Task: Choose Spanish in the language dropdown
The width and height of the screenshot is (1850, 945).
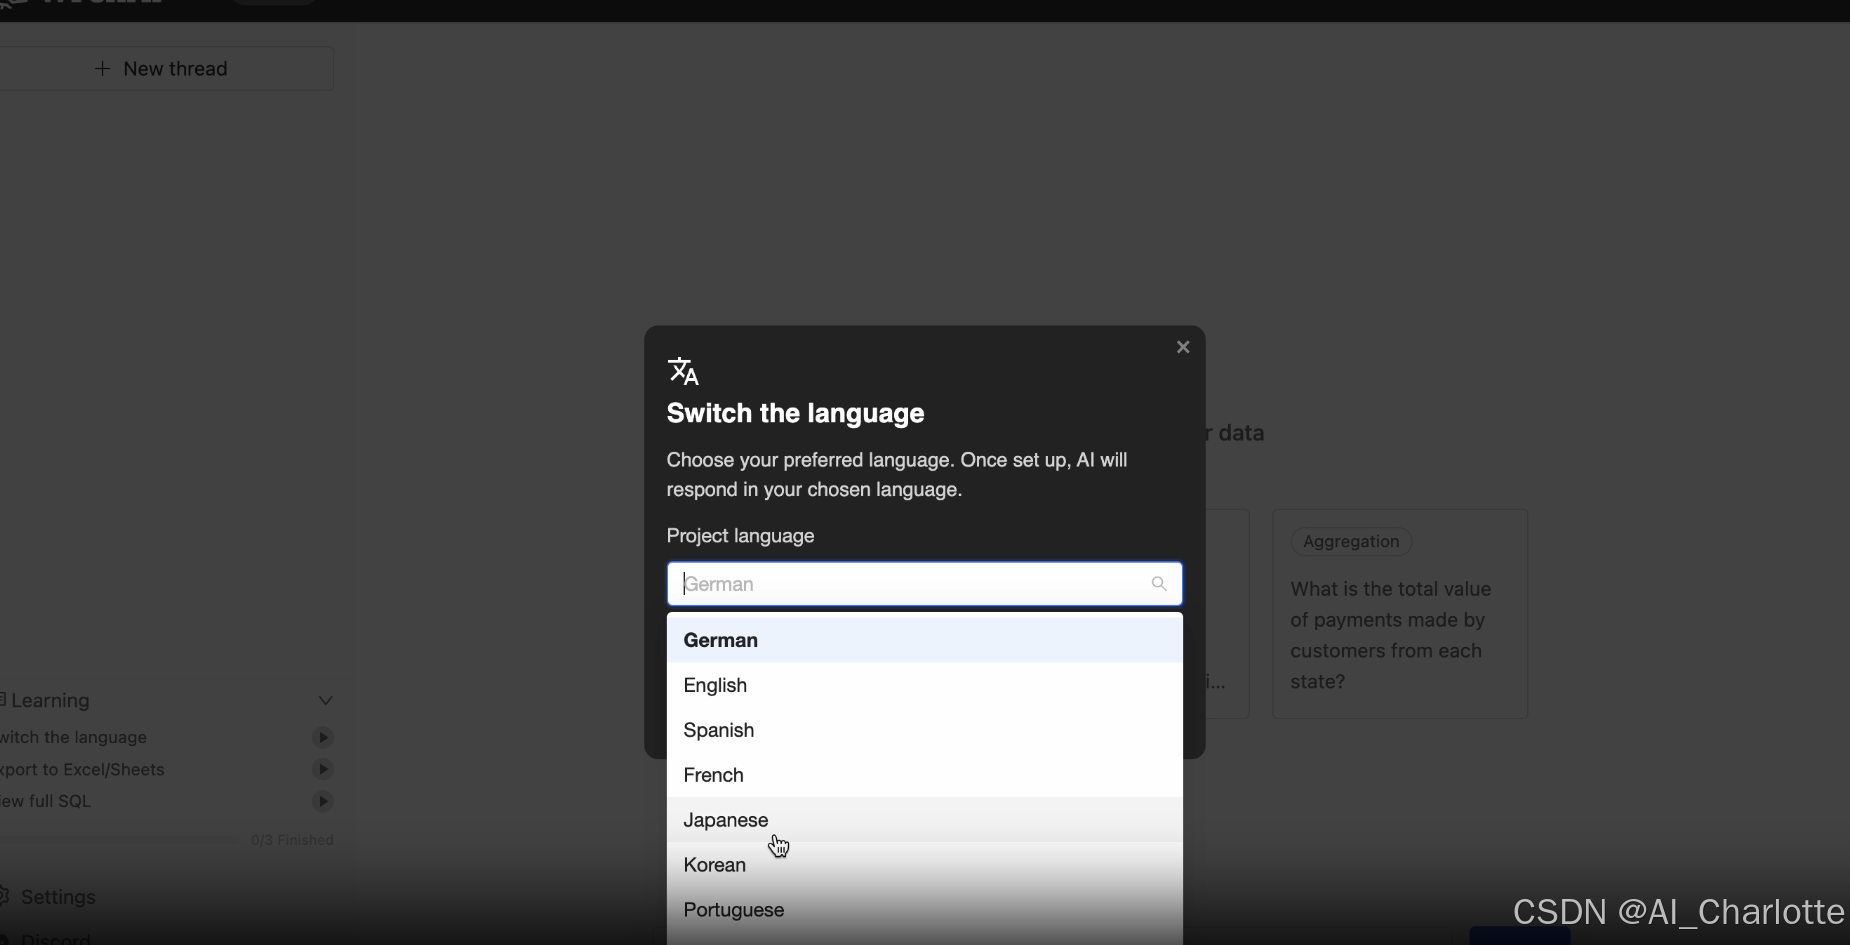Action: click(x=924, y=730)
